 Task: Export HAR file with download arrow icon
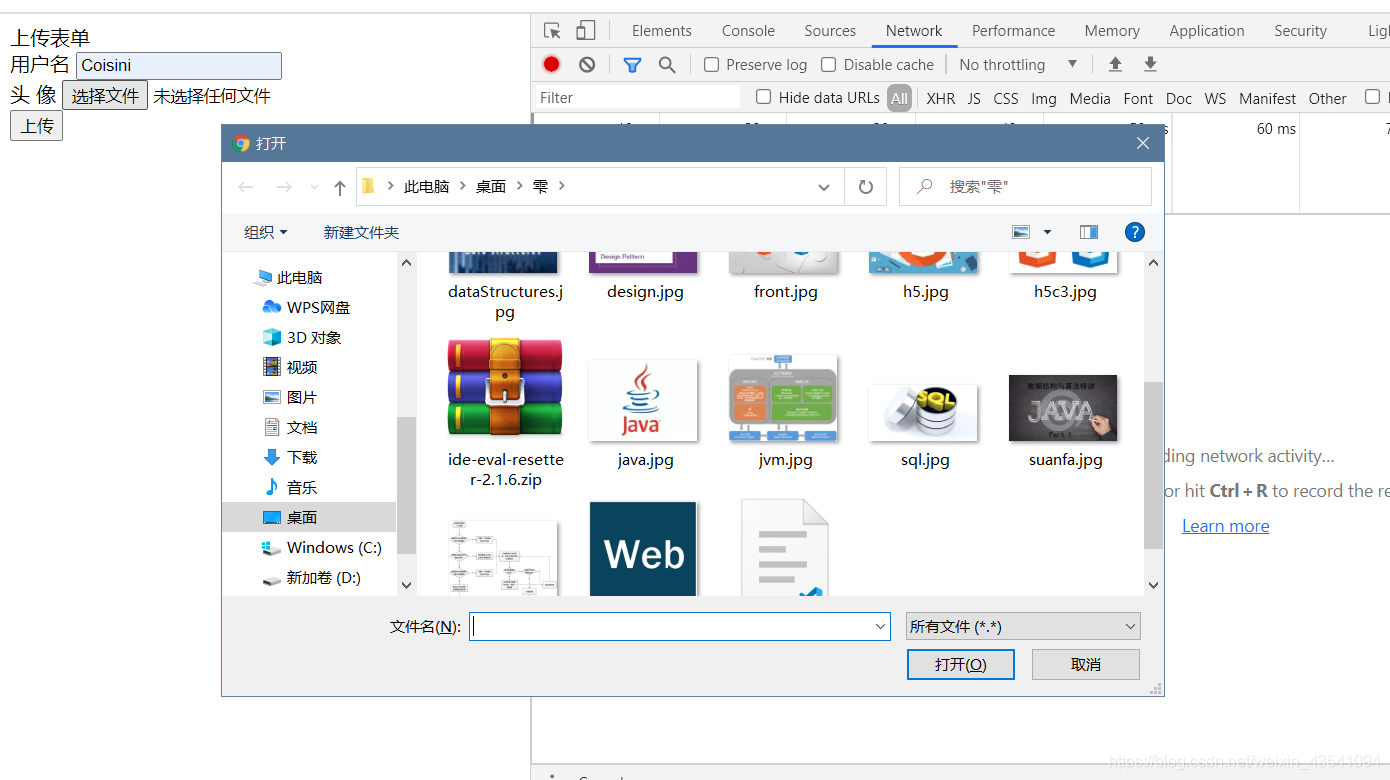click(1150, 64)
